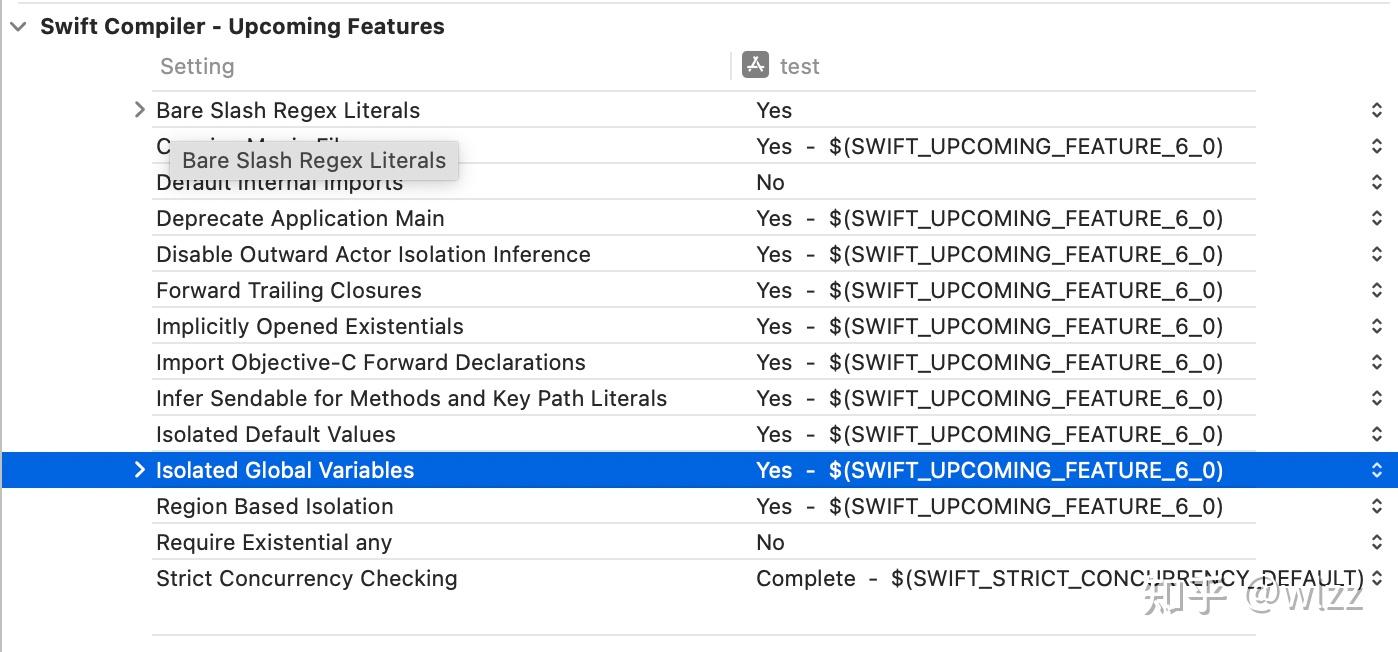Select Infer Sendable for Methods setting
This screenshot has height=652, width=1398.
tap(411, 398)
